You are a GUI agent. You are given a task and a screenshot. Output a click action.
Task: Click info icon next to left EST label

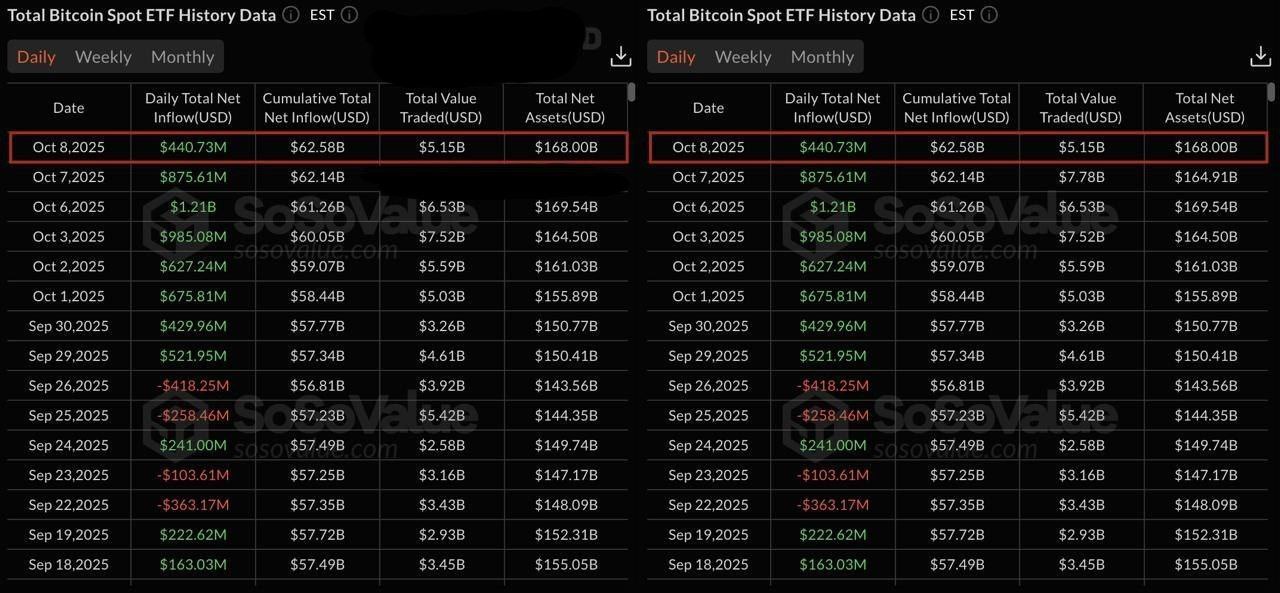click(x=349, y=15)
